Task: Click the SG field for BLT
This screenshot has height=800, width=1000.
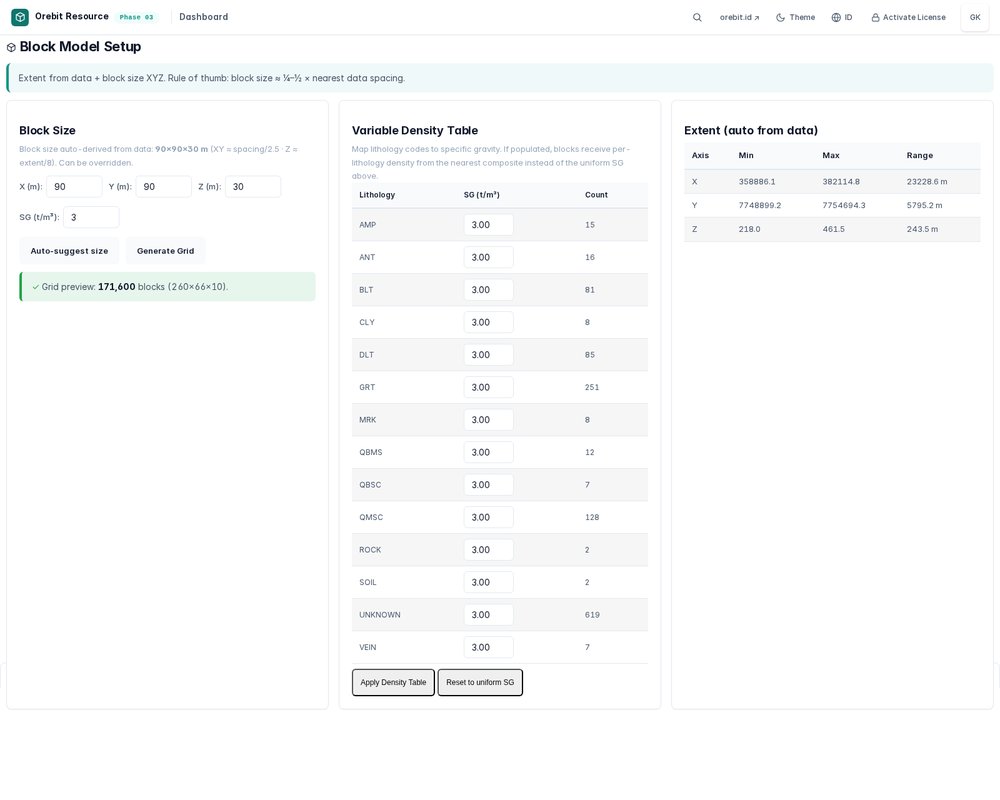Action: point(488,290)
